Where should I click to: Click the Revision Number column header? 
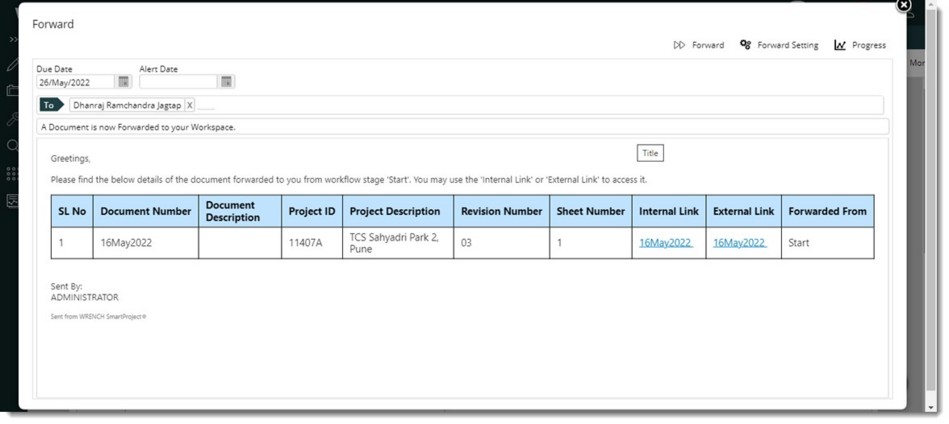click(501, 211)
